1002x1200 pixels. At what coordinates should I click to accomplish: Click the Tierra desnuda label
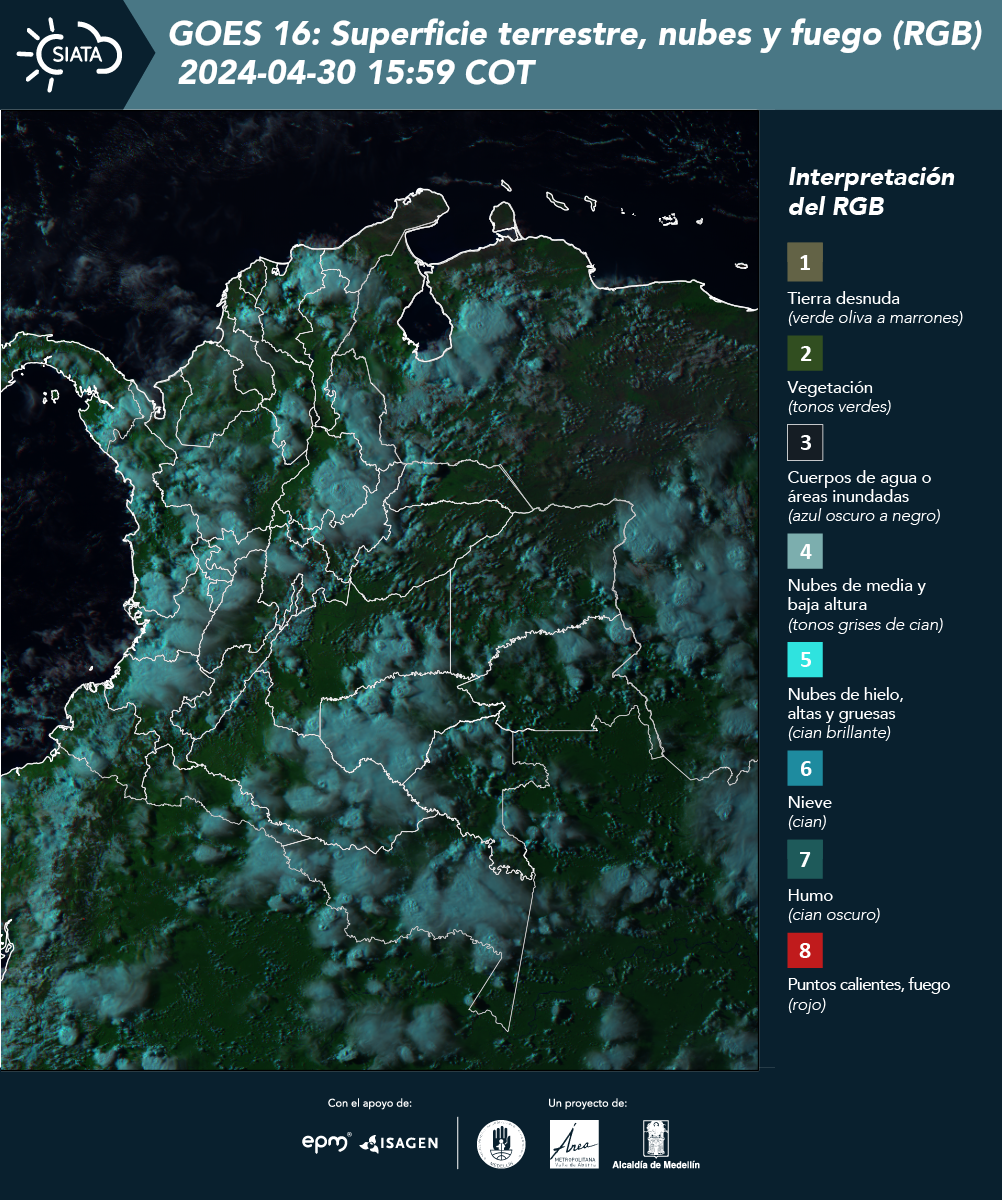tap(844, 298)
